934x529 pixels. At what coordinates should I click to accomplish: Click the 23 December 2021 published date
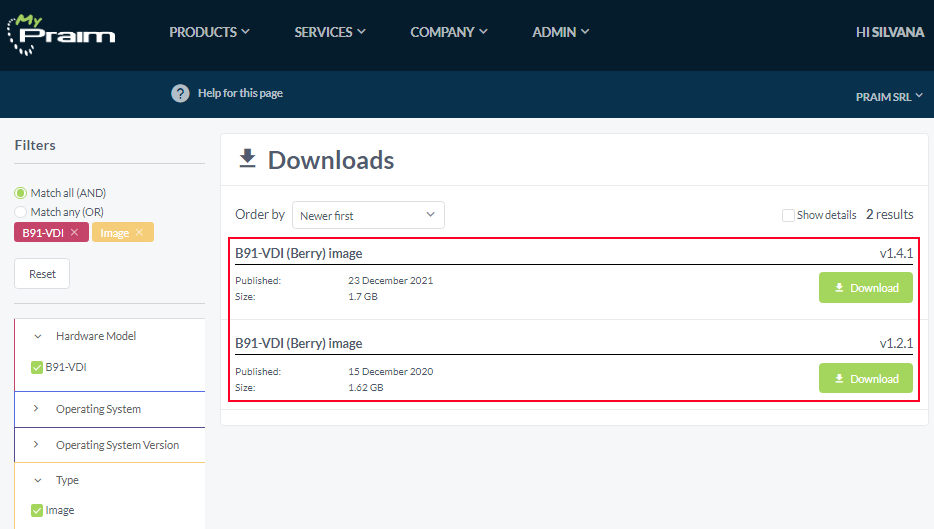[391, 281]
